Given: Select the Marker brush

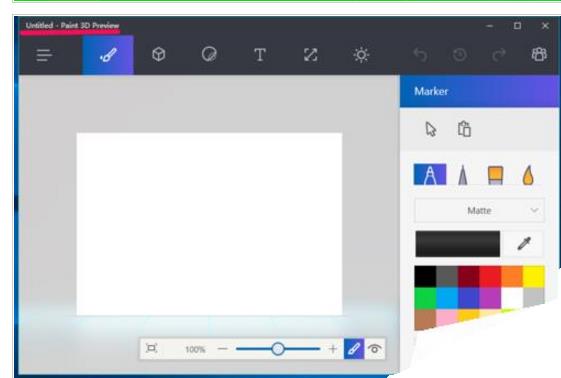Looking at the screenshot, I should 430,175.
